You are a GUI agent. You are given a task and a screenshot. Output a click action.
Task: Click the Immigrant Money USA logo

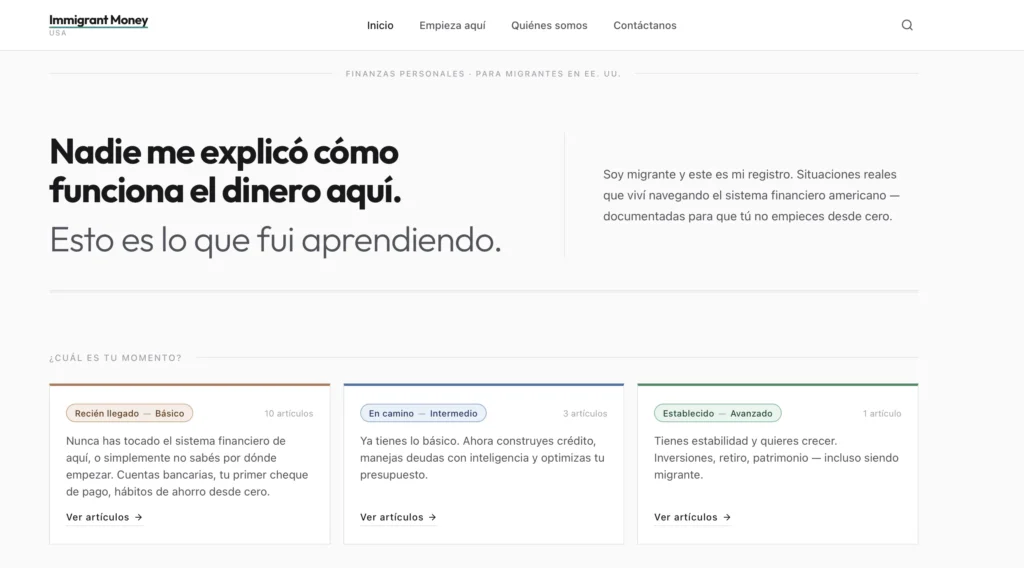(x=99, y=25)
